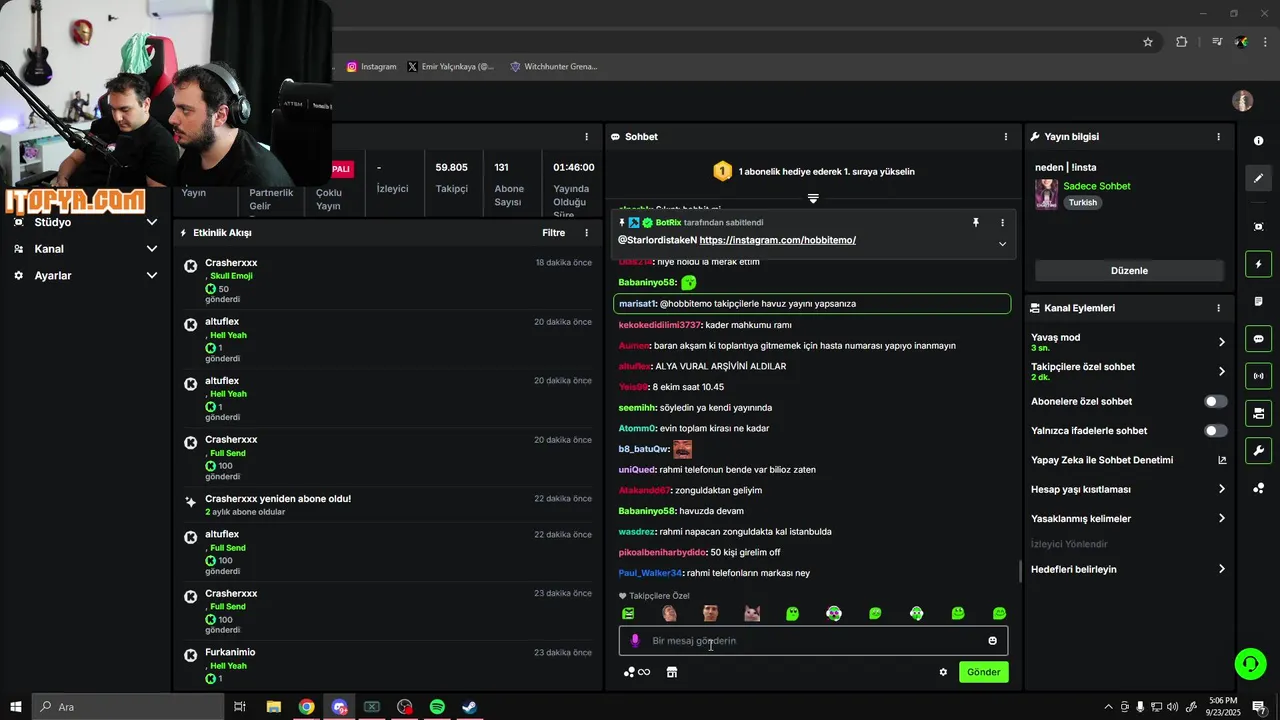1280x720 pixels.
Task: Open channel points infinity indicator
Action: point(637,672)
